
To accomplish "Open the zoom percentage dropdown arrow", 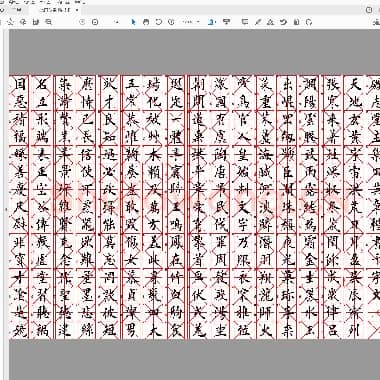I will [198, 22].
